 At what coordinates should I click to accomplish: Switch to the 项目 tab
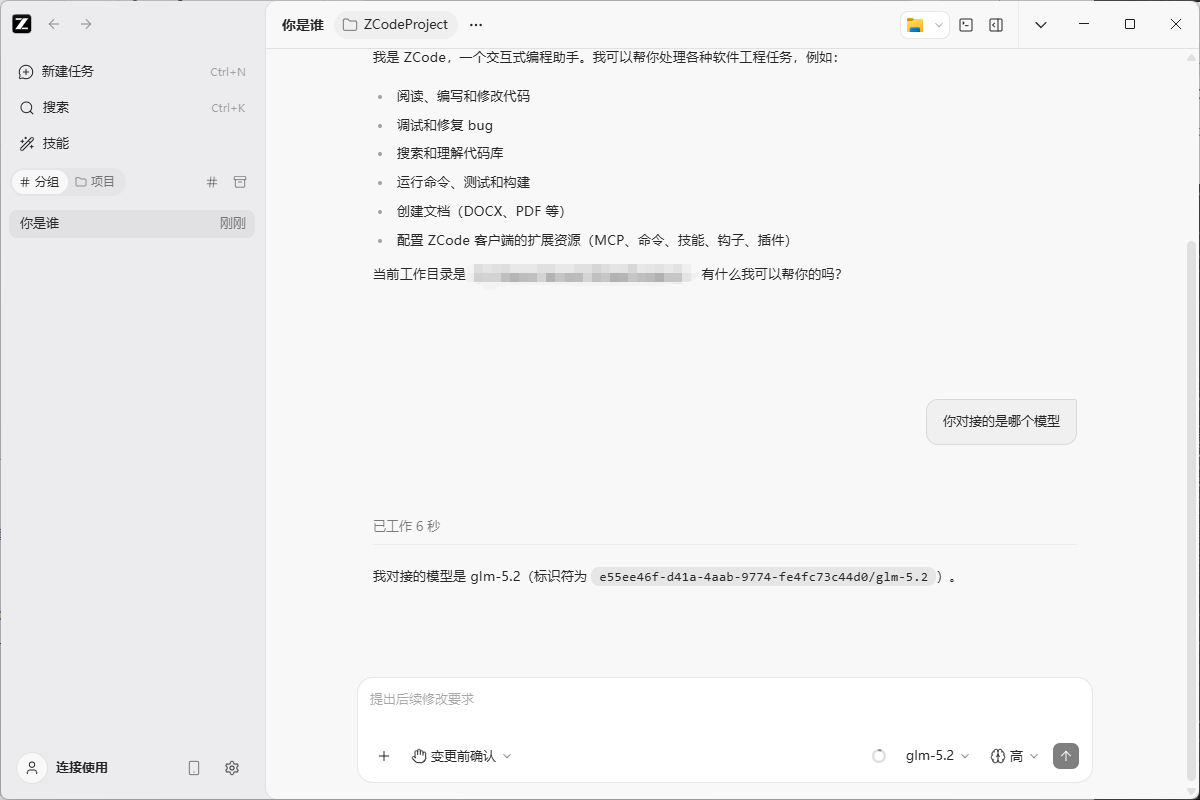[96, 182]
